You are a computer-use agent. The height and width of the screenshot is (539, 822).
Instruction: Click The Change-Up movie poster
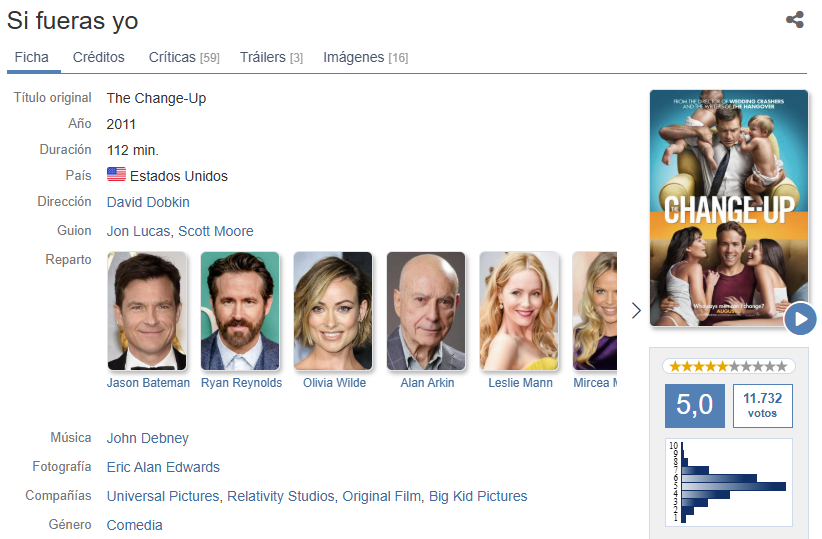729,208
